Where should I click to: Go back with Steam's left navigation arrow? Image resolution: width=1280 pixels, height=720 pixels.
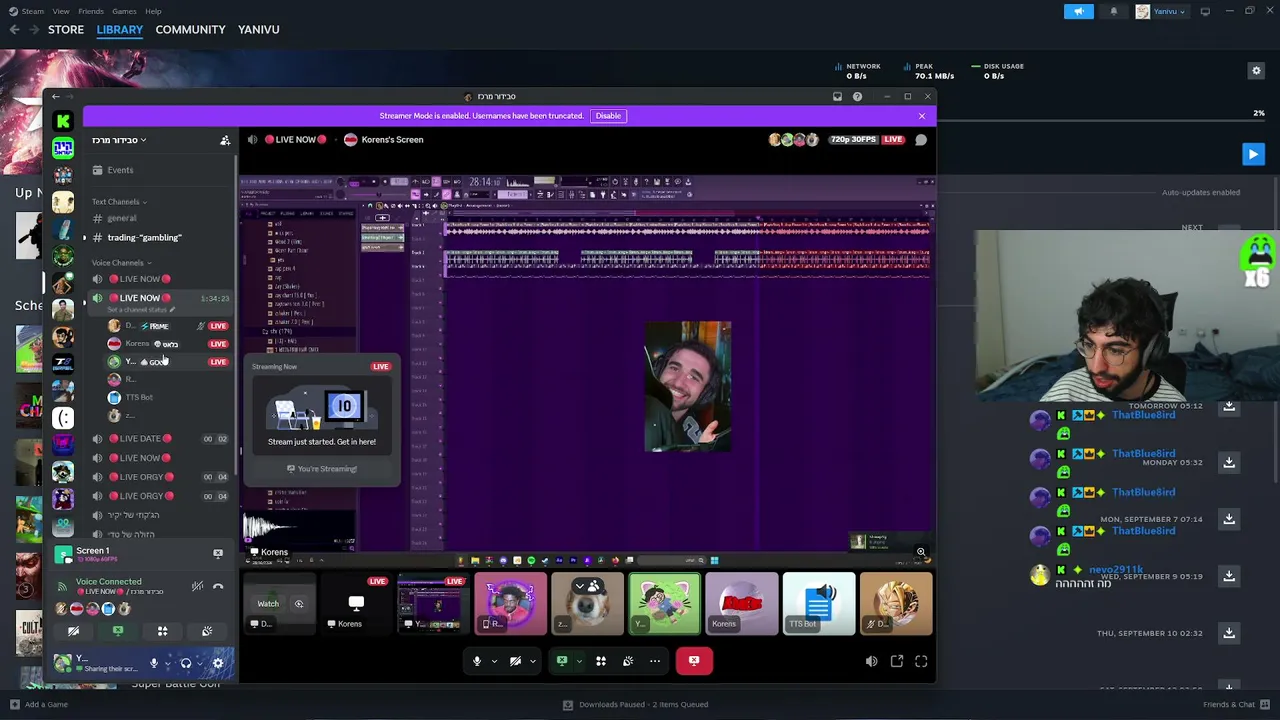pyautogui.click(x=15, y=30)
